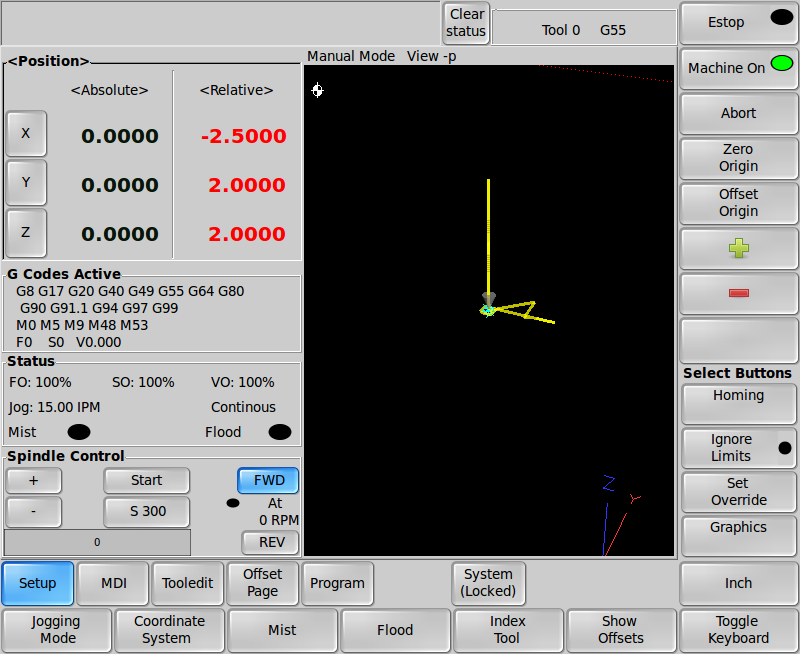Open the Setup tab
800x654 pixels.
[x=38, y=583]
